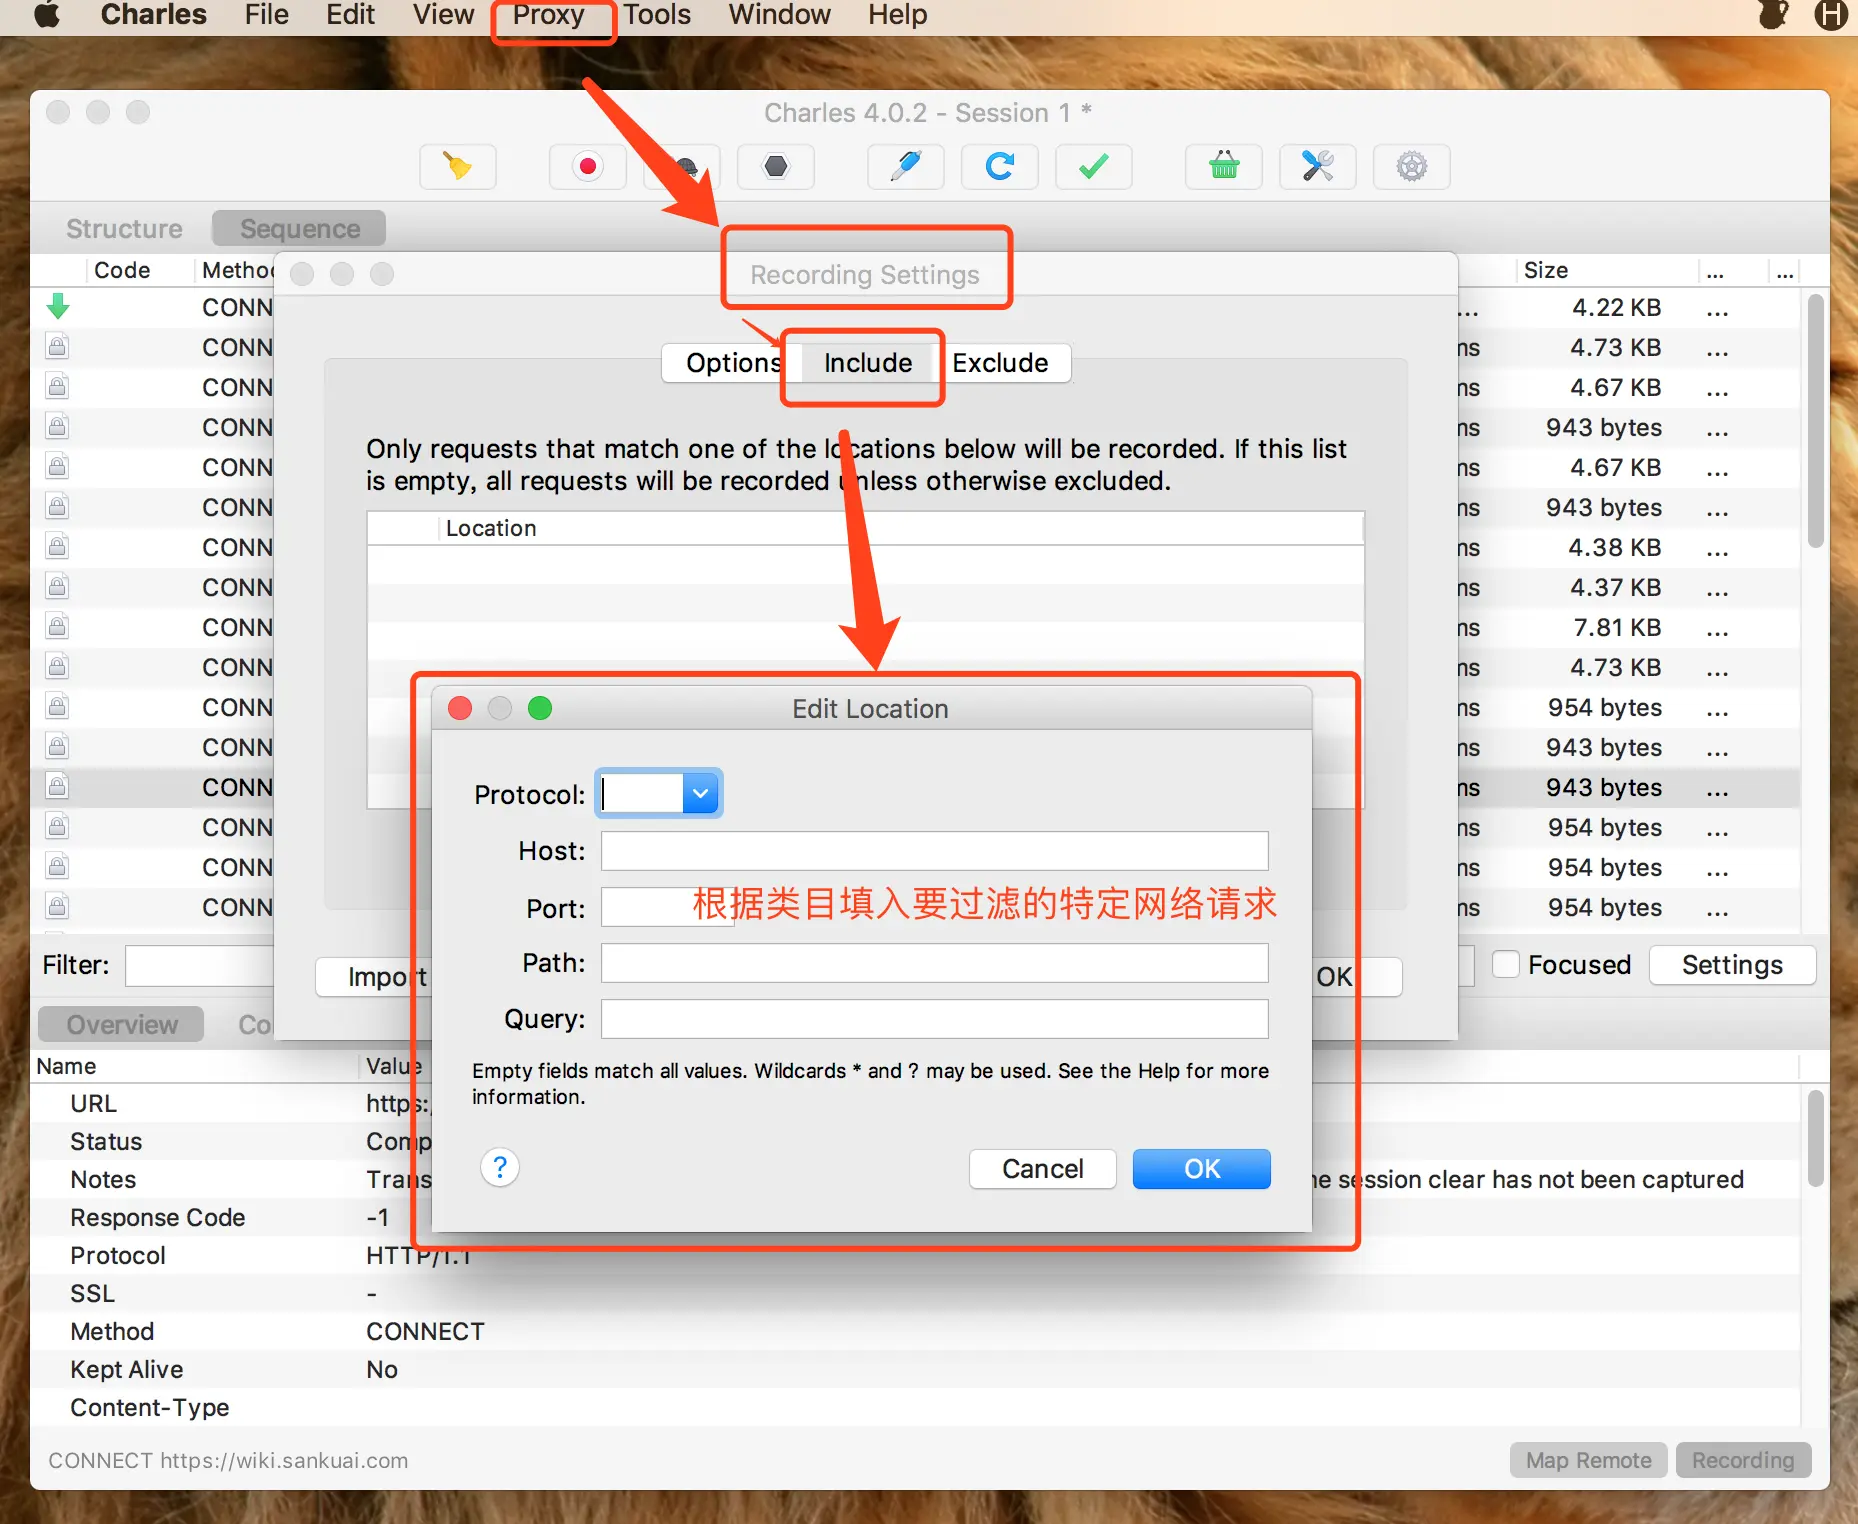Click the Import button in Recording Settings
1858x1524 pixels.
pos(372,977)
